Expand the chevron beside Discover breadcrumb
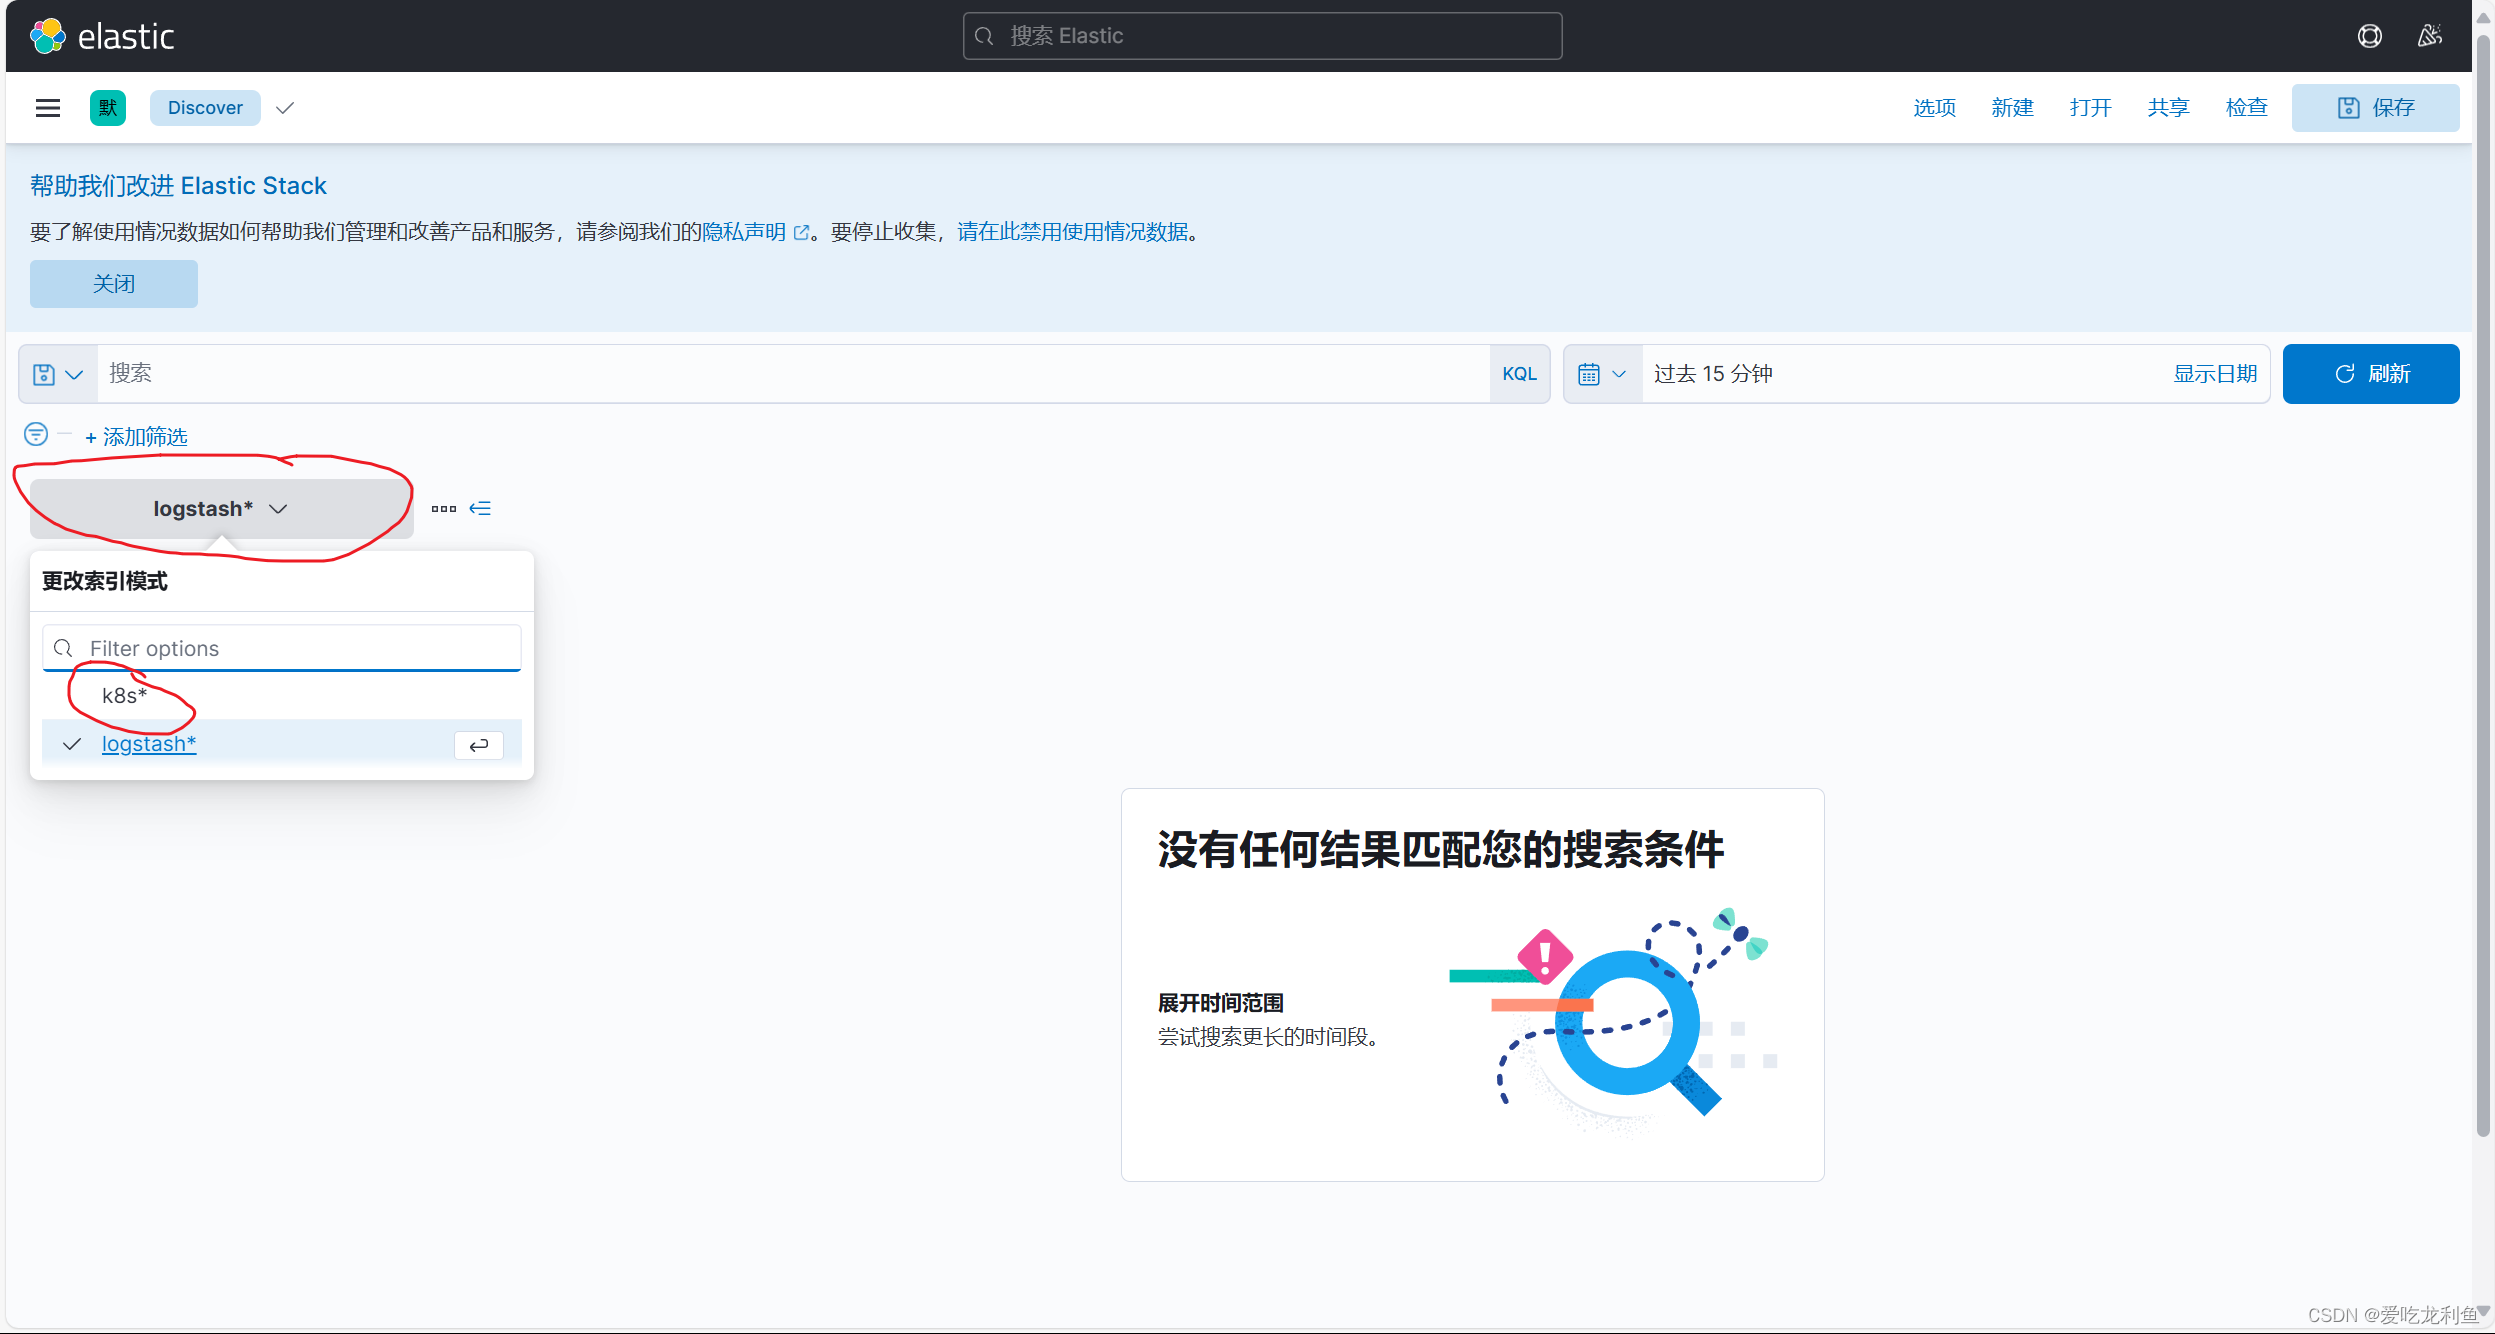This screenshot has width=2495, height=1334. [285, 108]
